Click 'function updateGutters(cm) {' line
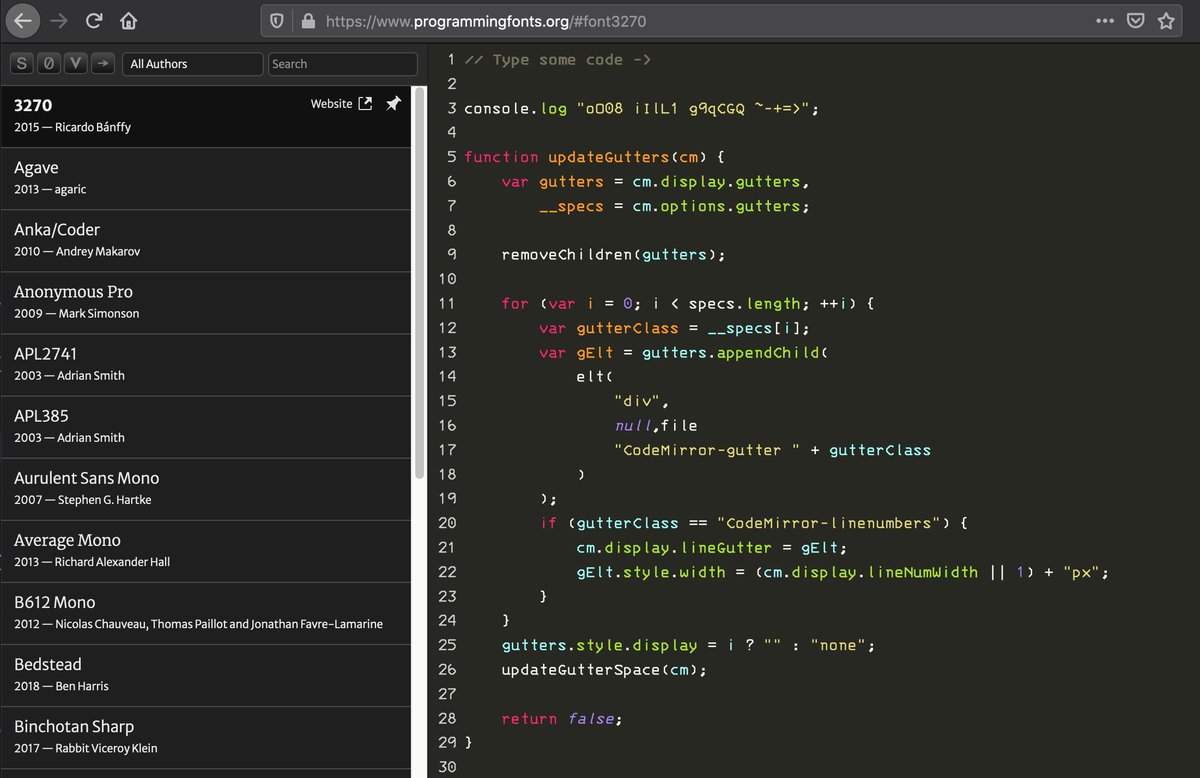The height and width of the screenshot is (778, 1200). click(594, 157)
